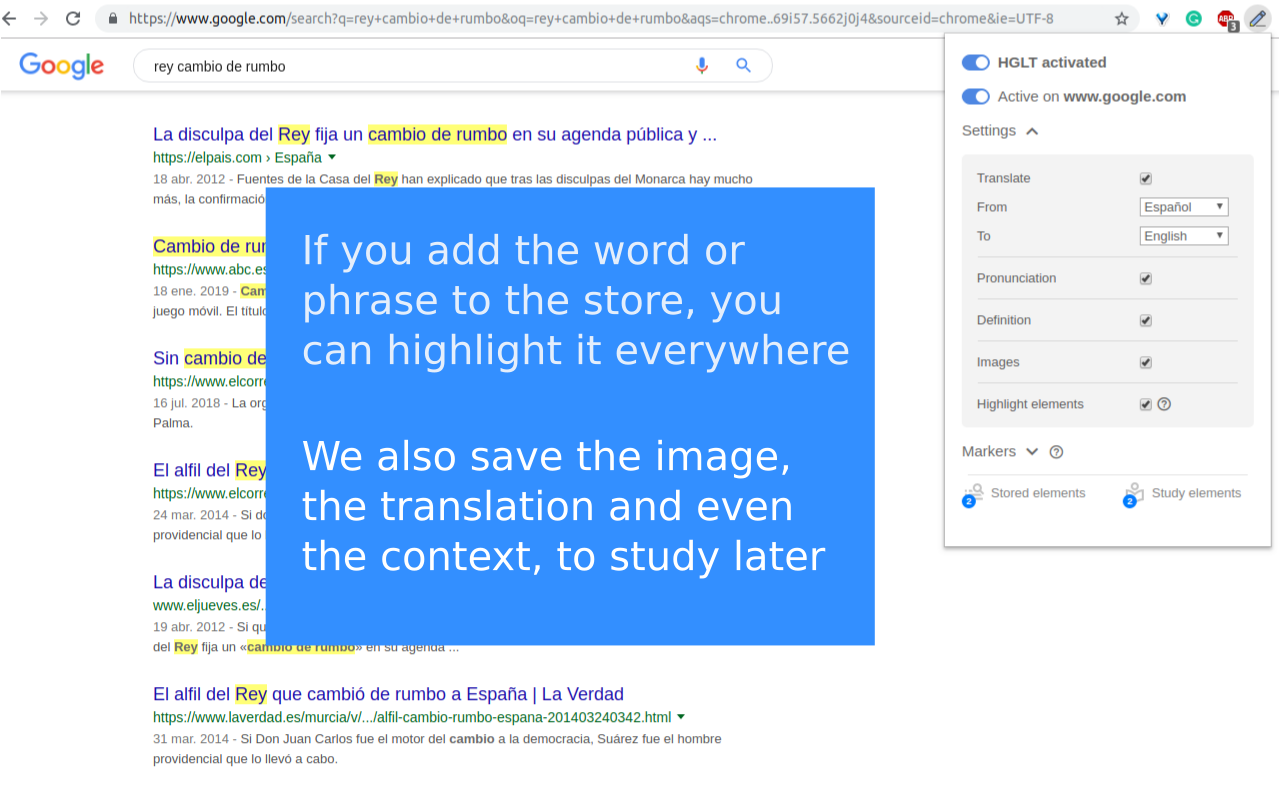Click the browser forward arrow
This screenshot has height=800, width=1280.
[41, 18]
